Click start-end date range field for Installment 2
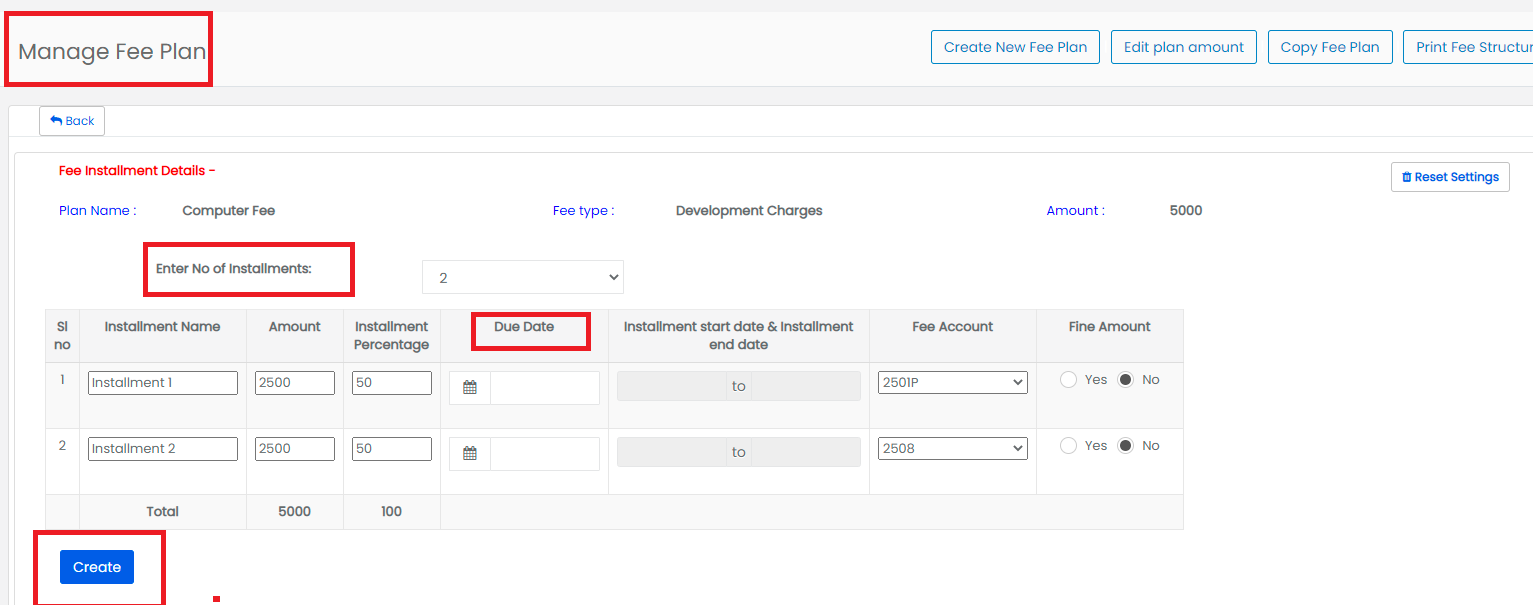The image size is (1533, 605). (x=739, y=452)
